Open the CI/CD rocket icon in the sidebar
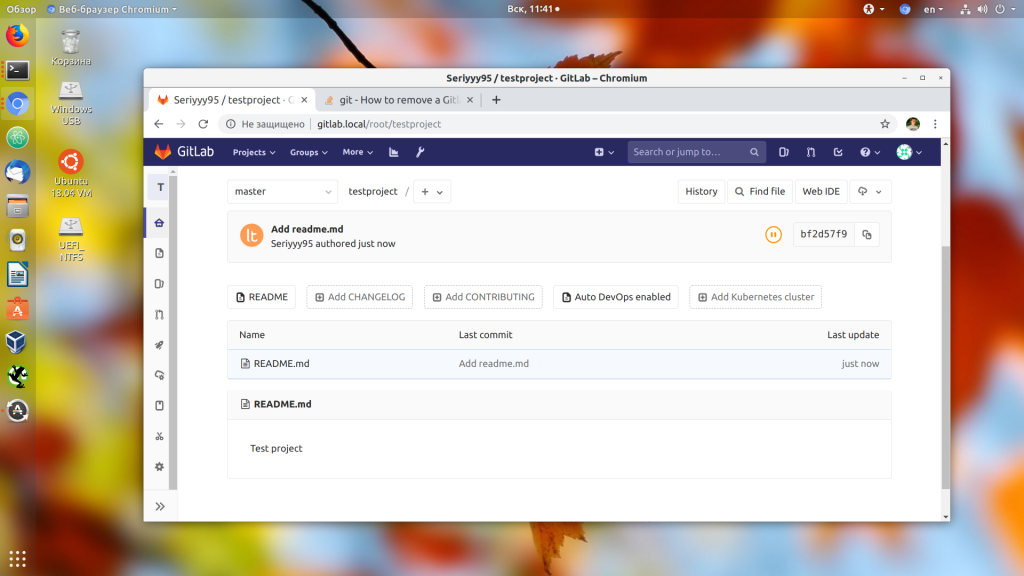The height and width of the screenshot is (576, 1024). pos(159,345)
